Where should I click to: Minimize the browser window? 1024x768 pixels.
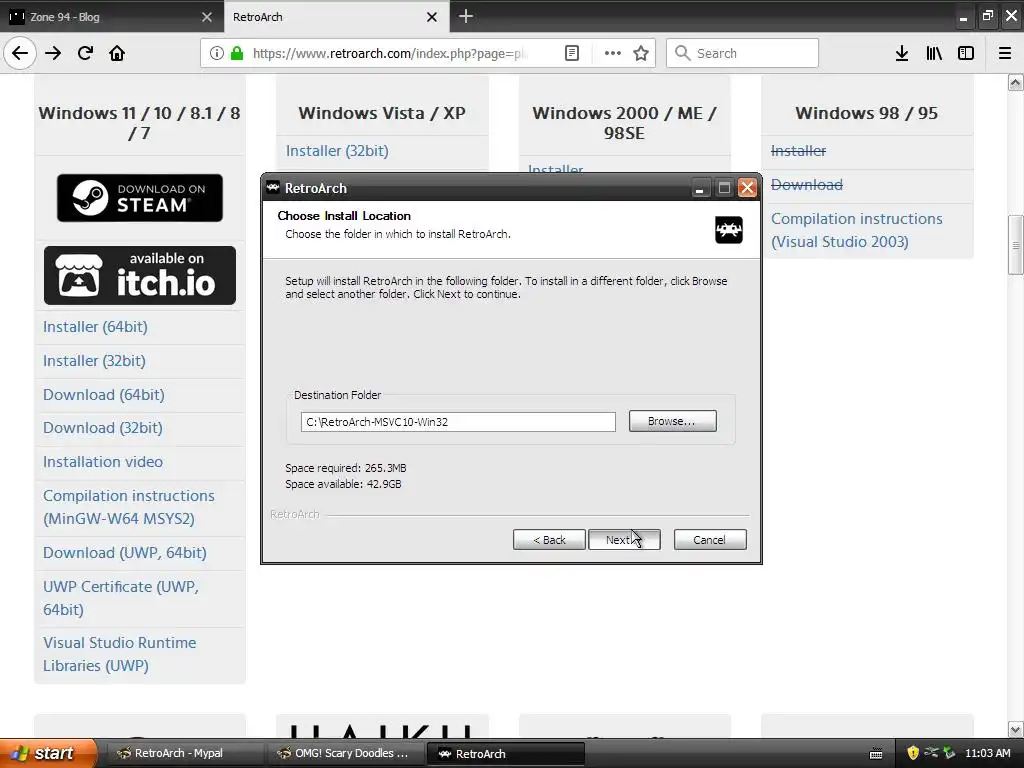click(963, 17)
